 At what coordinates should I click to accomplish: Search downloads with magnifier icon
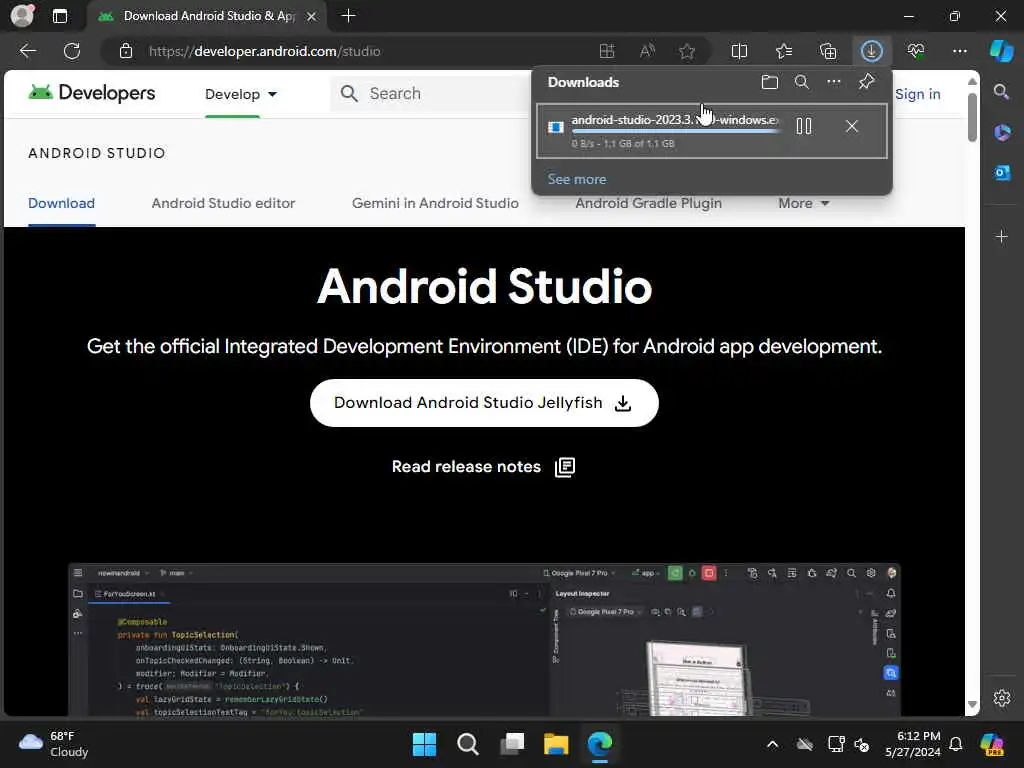click(x=802, y=82)
